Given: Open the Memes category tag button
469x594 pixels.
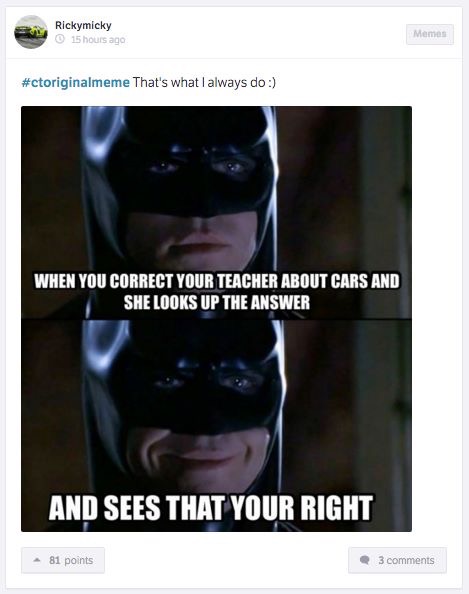Looking at the screenshot, I should [x=430, y=34].
